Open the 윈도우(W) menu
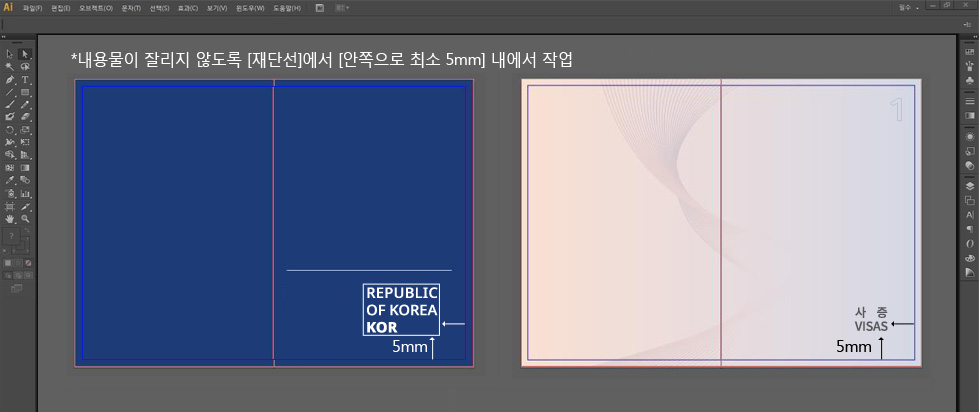The image size is (980, 412). click(x=250, y=8)
